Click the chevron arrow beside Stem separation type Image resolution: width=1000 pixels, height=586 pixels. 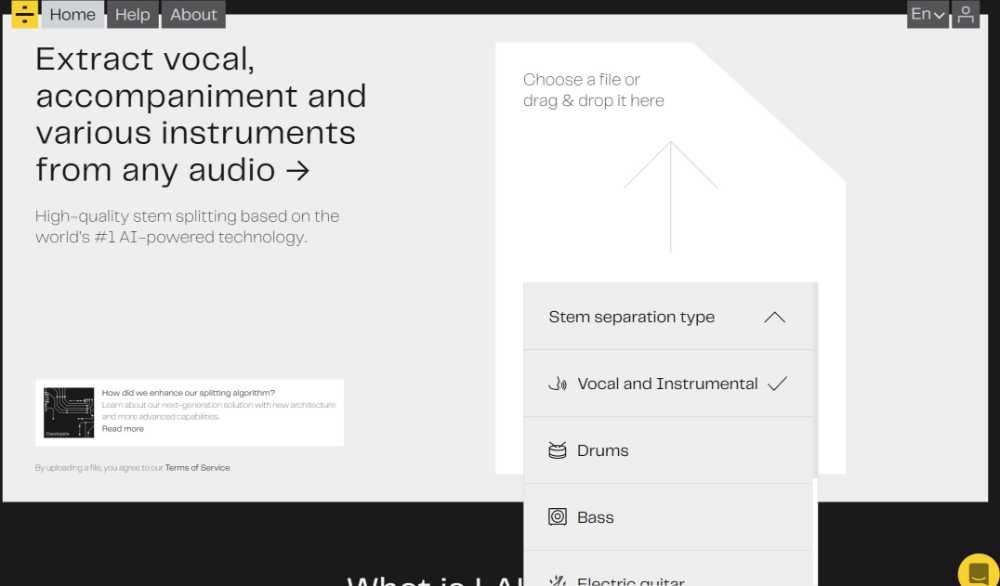coord(774,317)
